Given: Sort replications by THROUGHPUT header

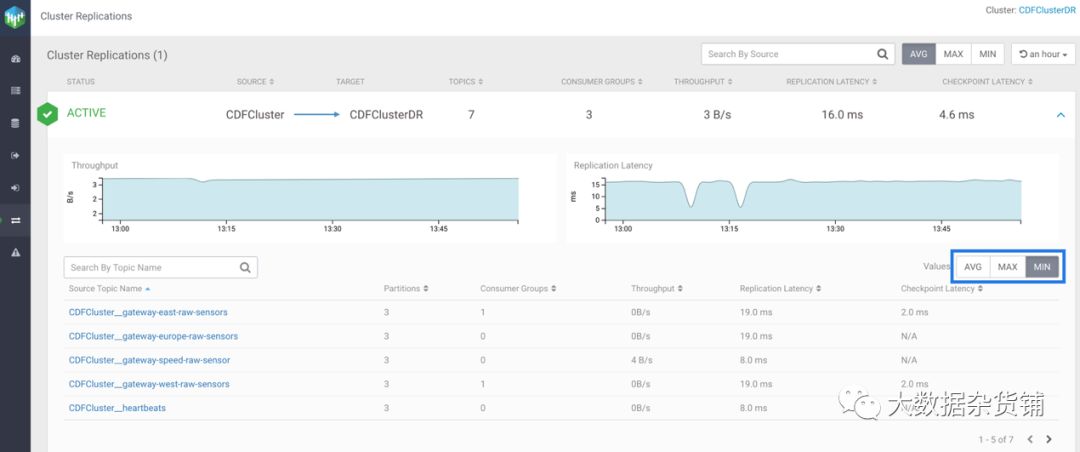Looking at the screenshot, I should point(703,81).
